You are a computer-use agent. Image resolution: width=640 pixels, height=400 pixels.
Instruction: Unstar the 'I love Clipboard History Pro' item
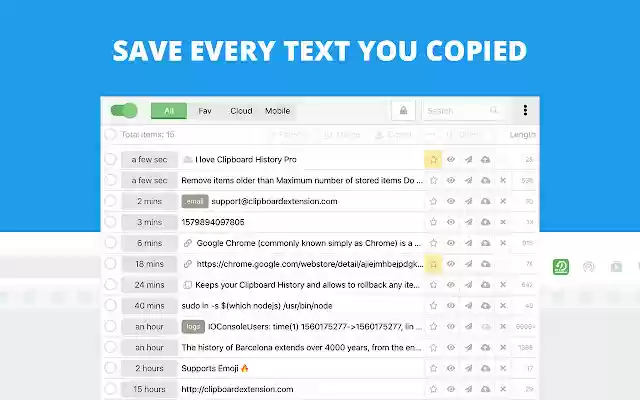(433, 159)
